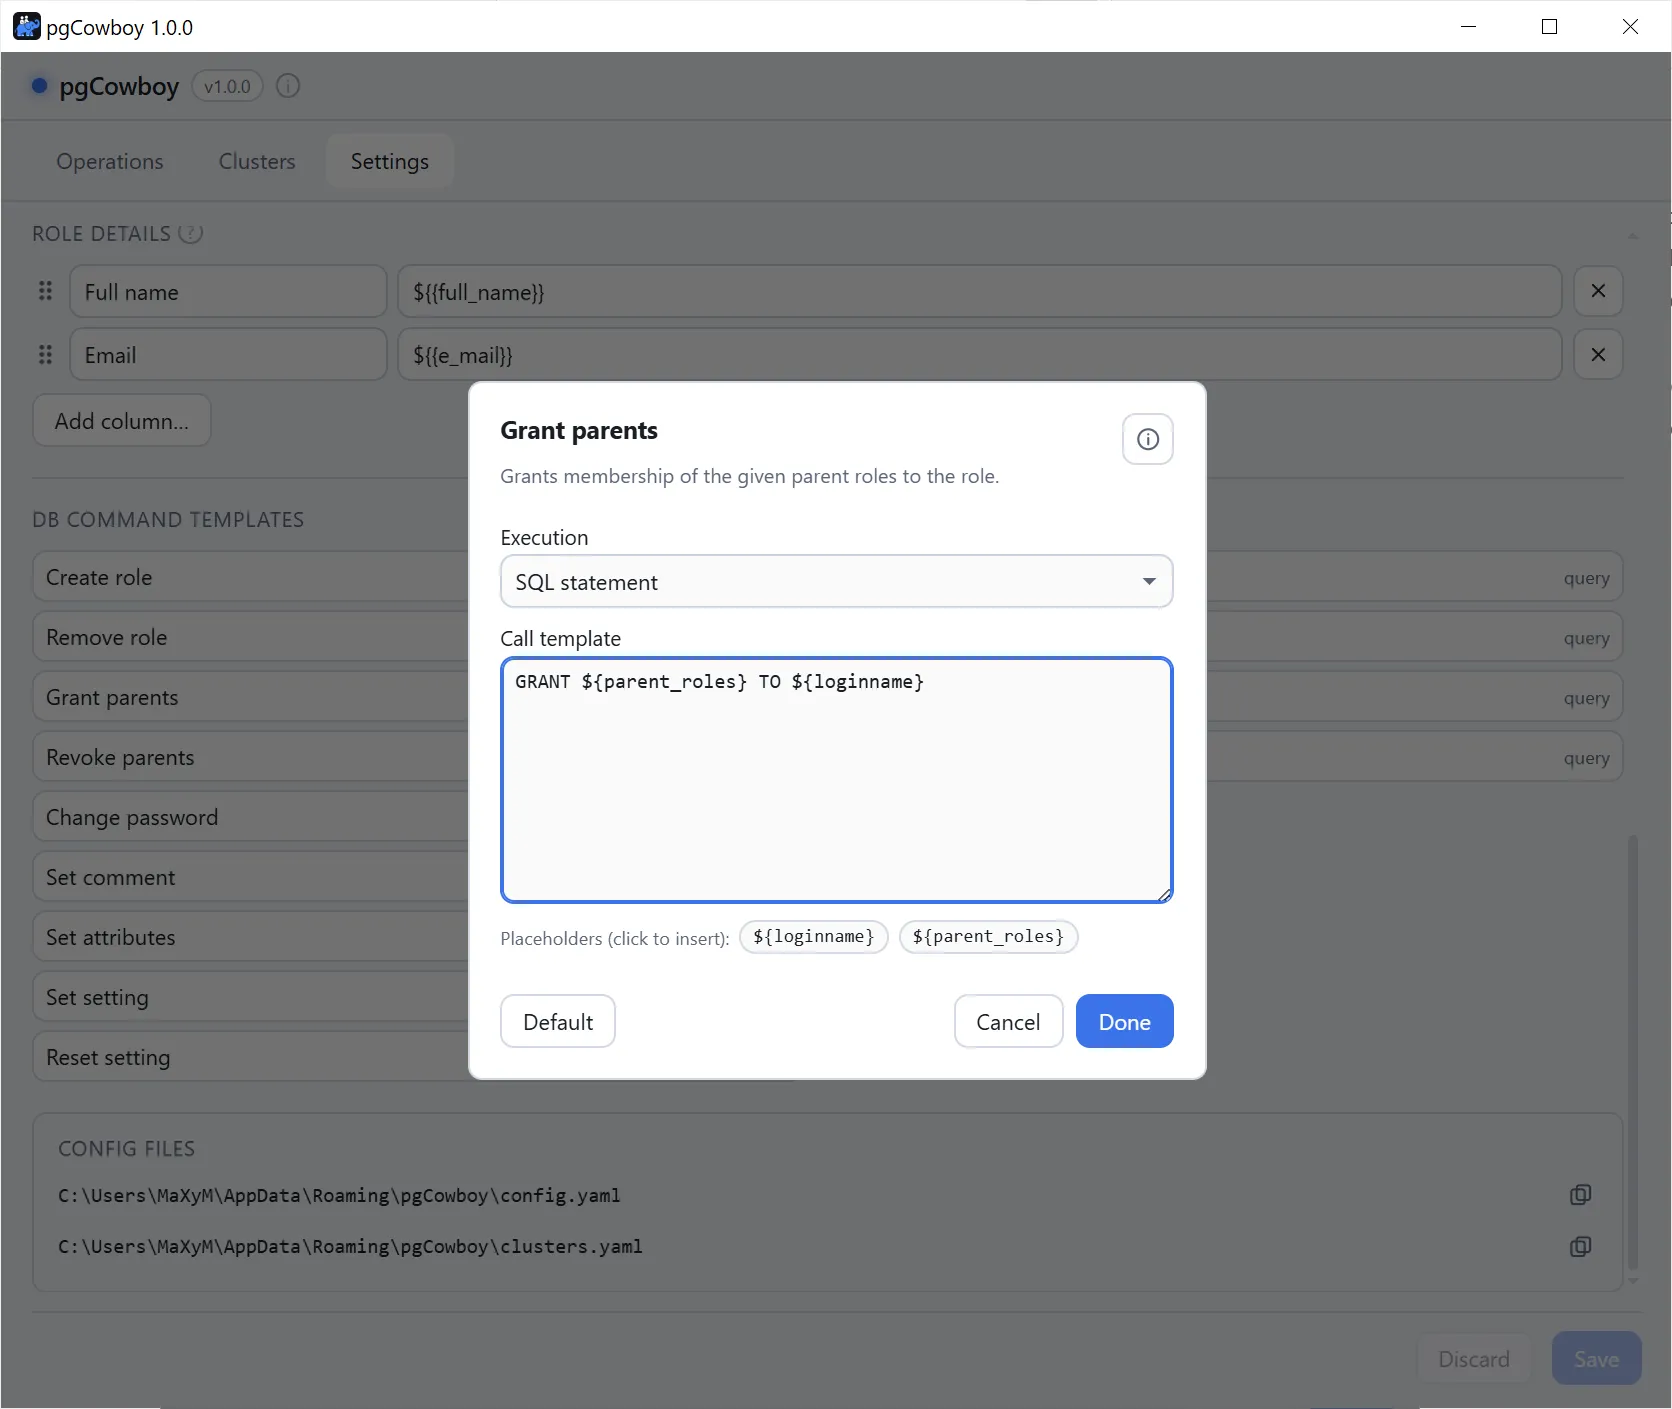1672x1409 pixels.
Task: Click the dropdown arrow of Execution field
Action: 1149,581
